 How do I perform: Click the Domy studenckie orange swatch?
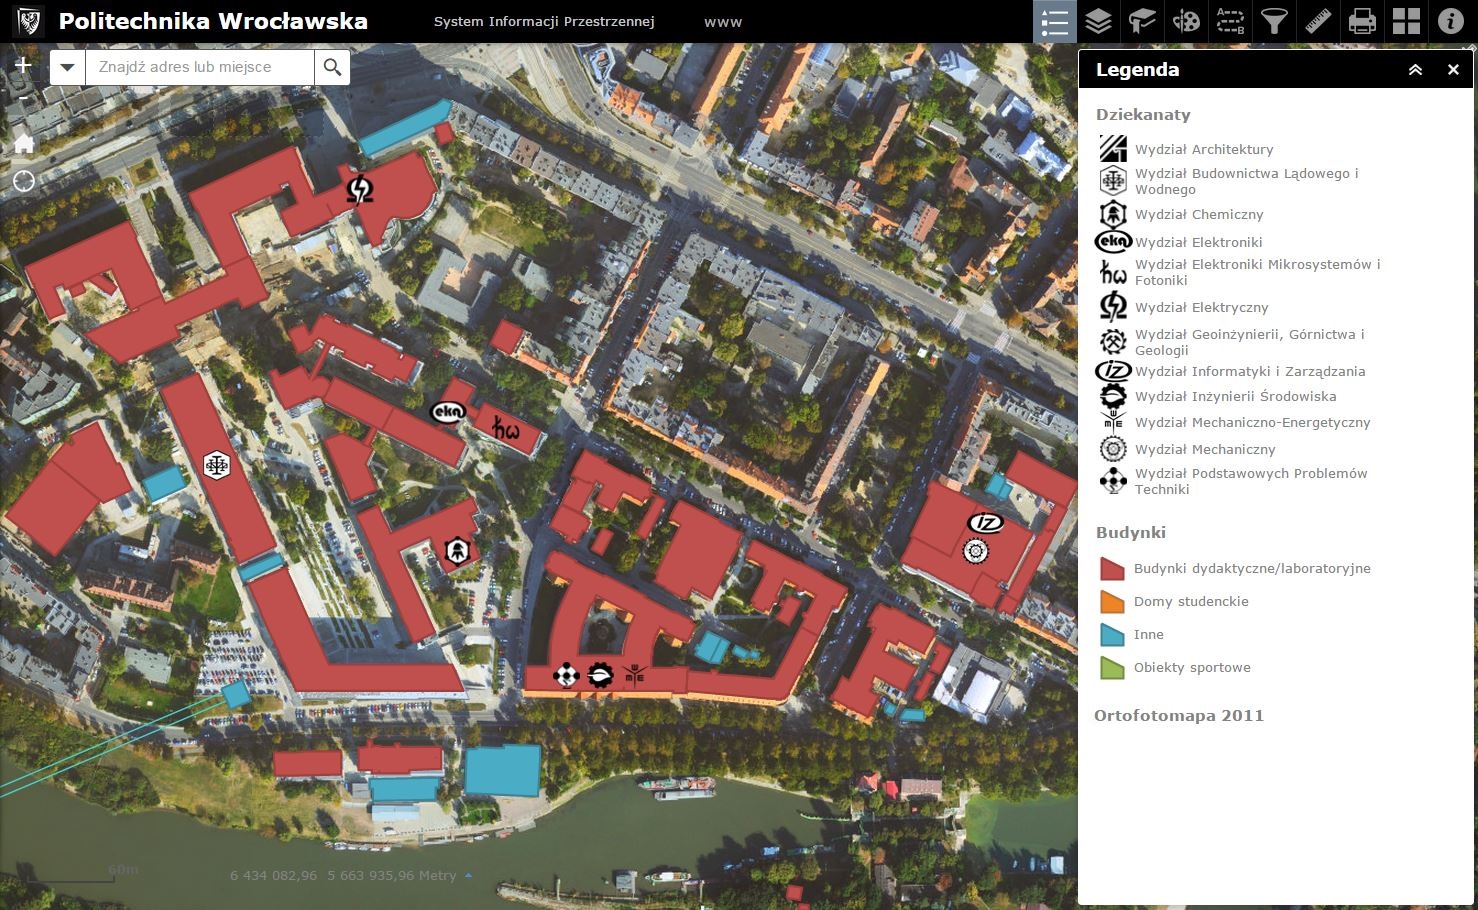pos(1112,601)
